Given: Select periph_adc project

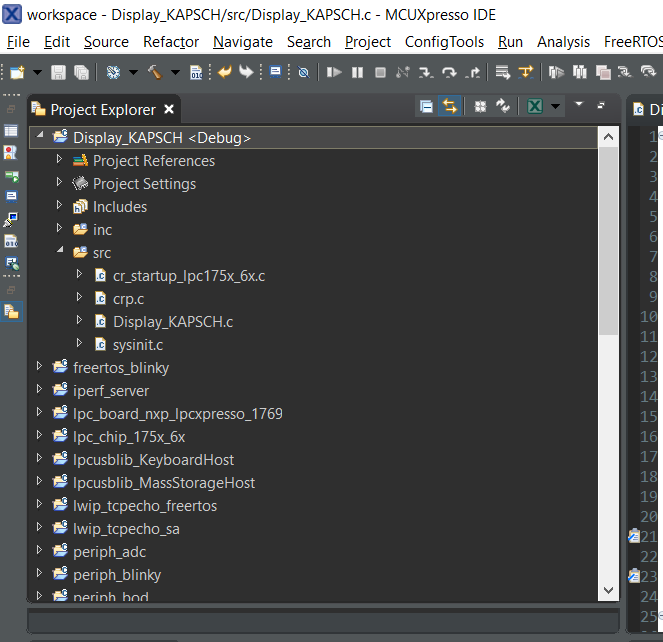Looking at the screenshot, I should [x=109, y=552].
